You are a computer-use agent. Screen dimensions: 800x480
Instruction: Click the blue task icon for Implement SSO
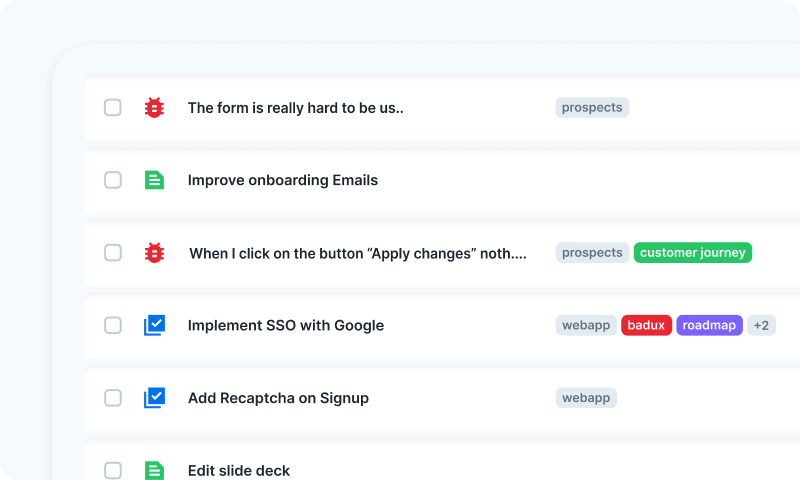point(154,325)
